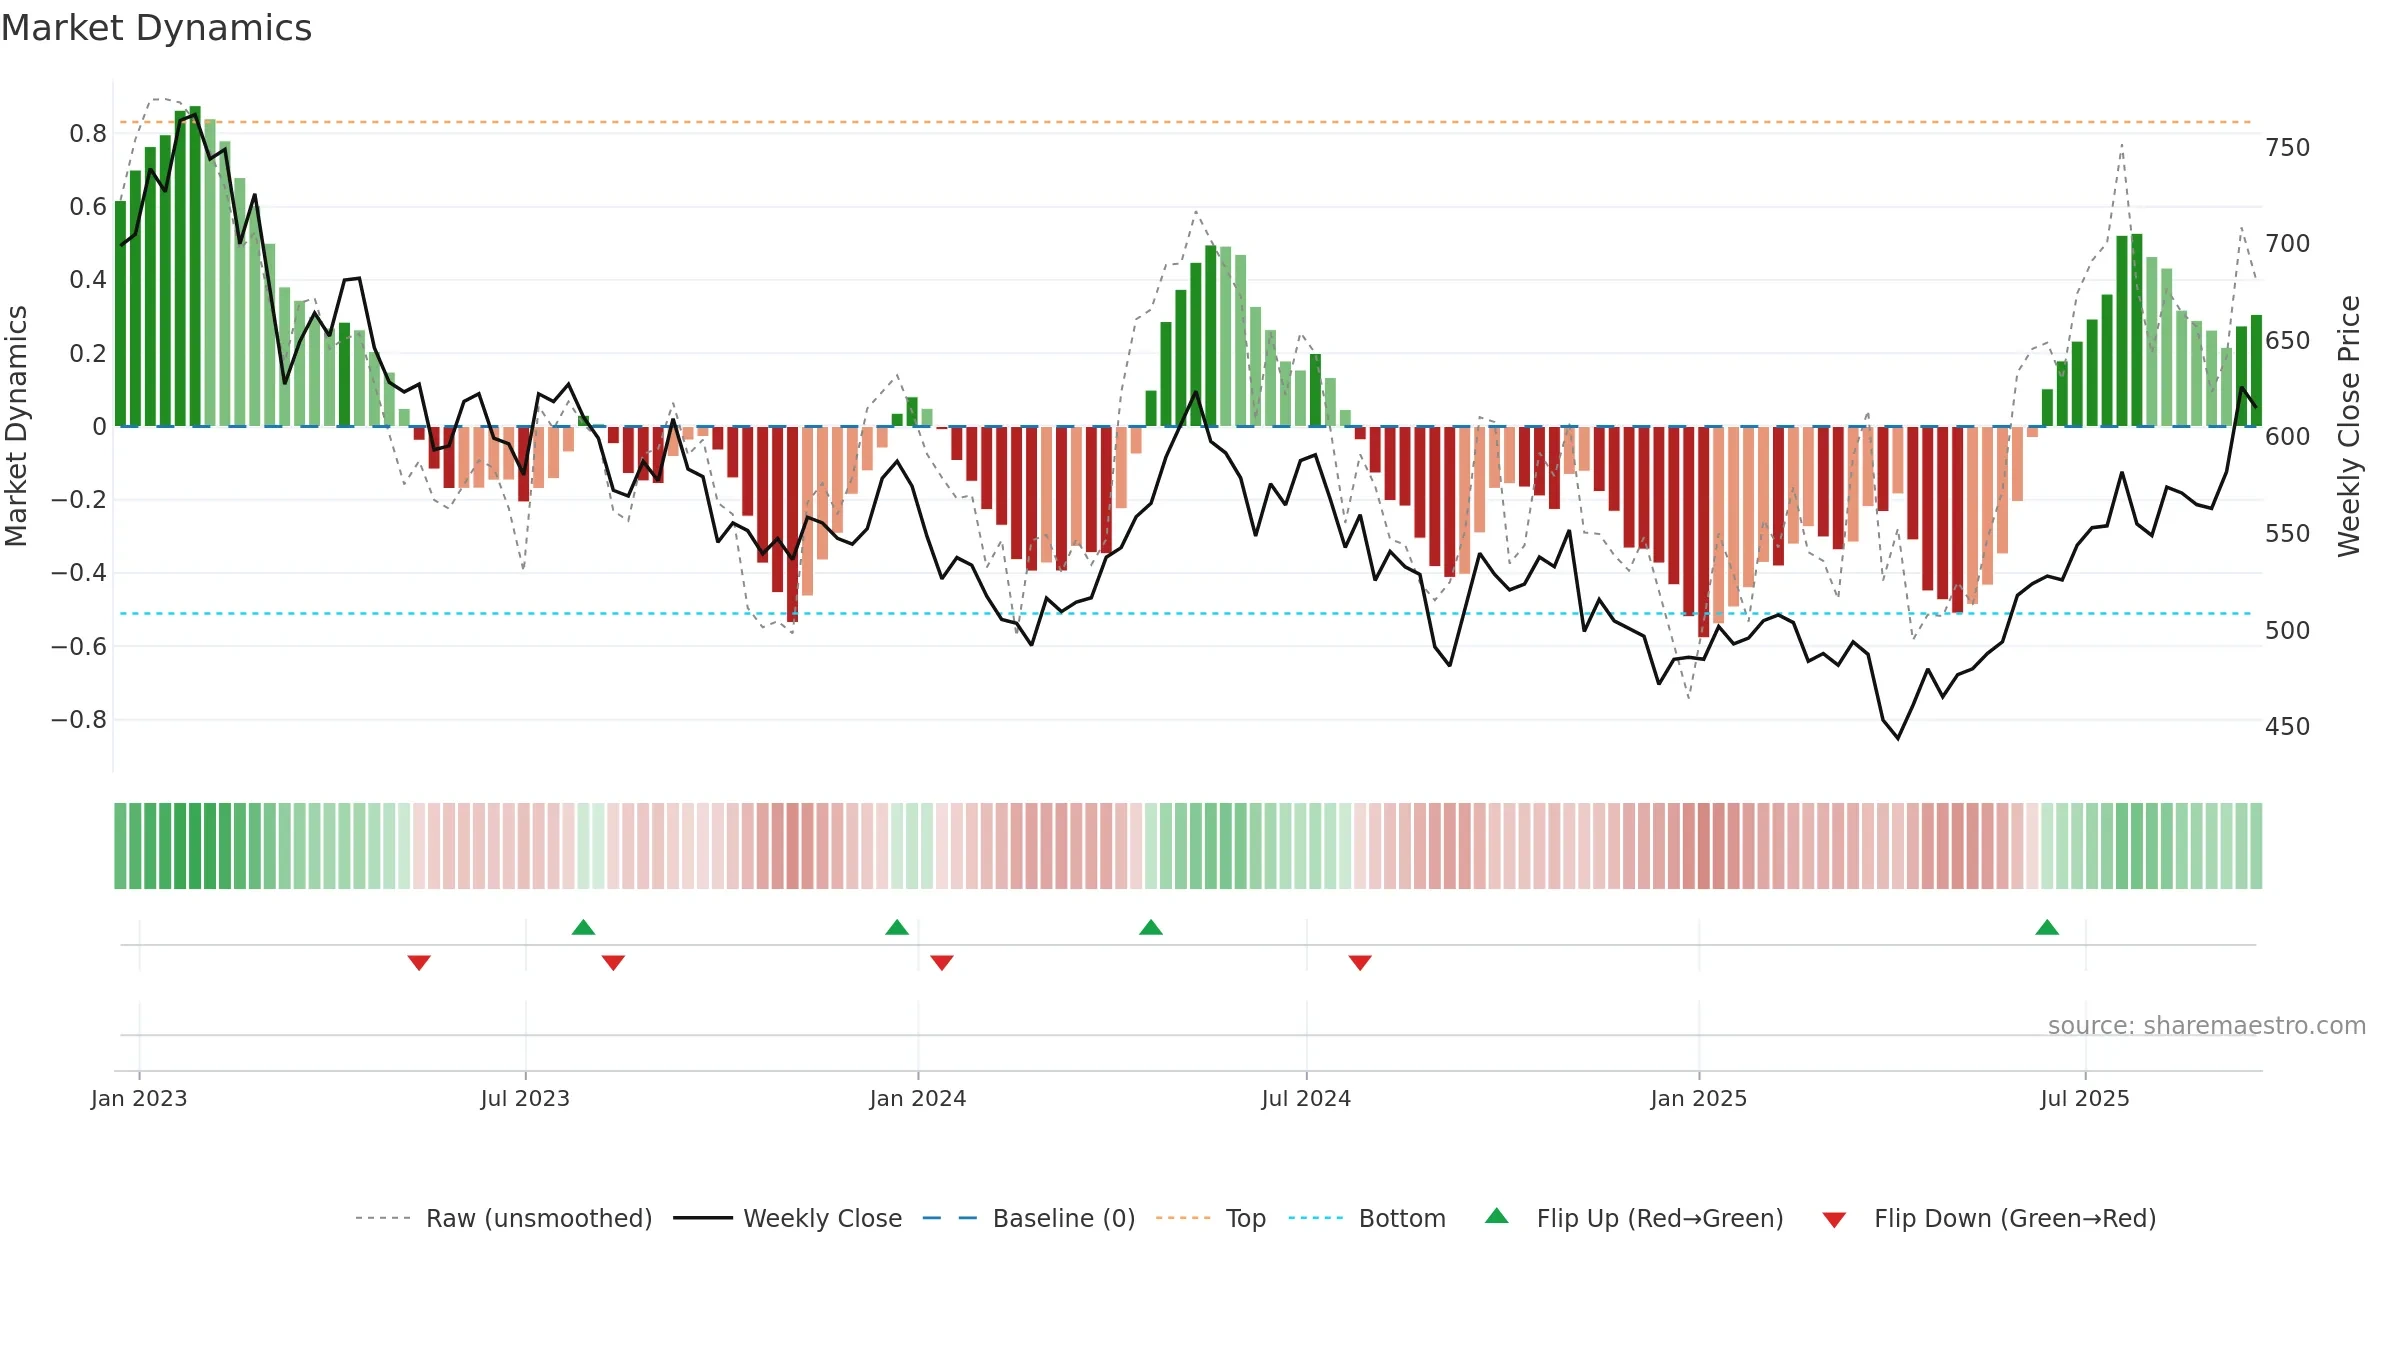Click the green flip-up marker just before Jan 2024

click(897, 927)
